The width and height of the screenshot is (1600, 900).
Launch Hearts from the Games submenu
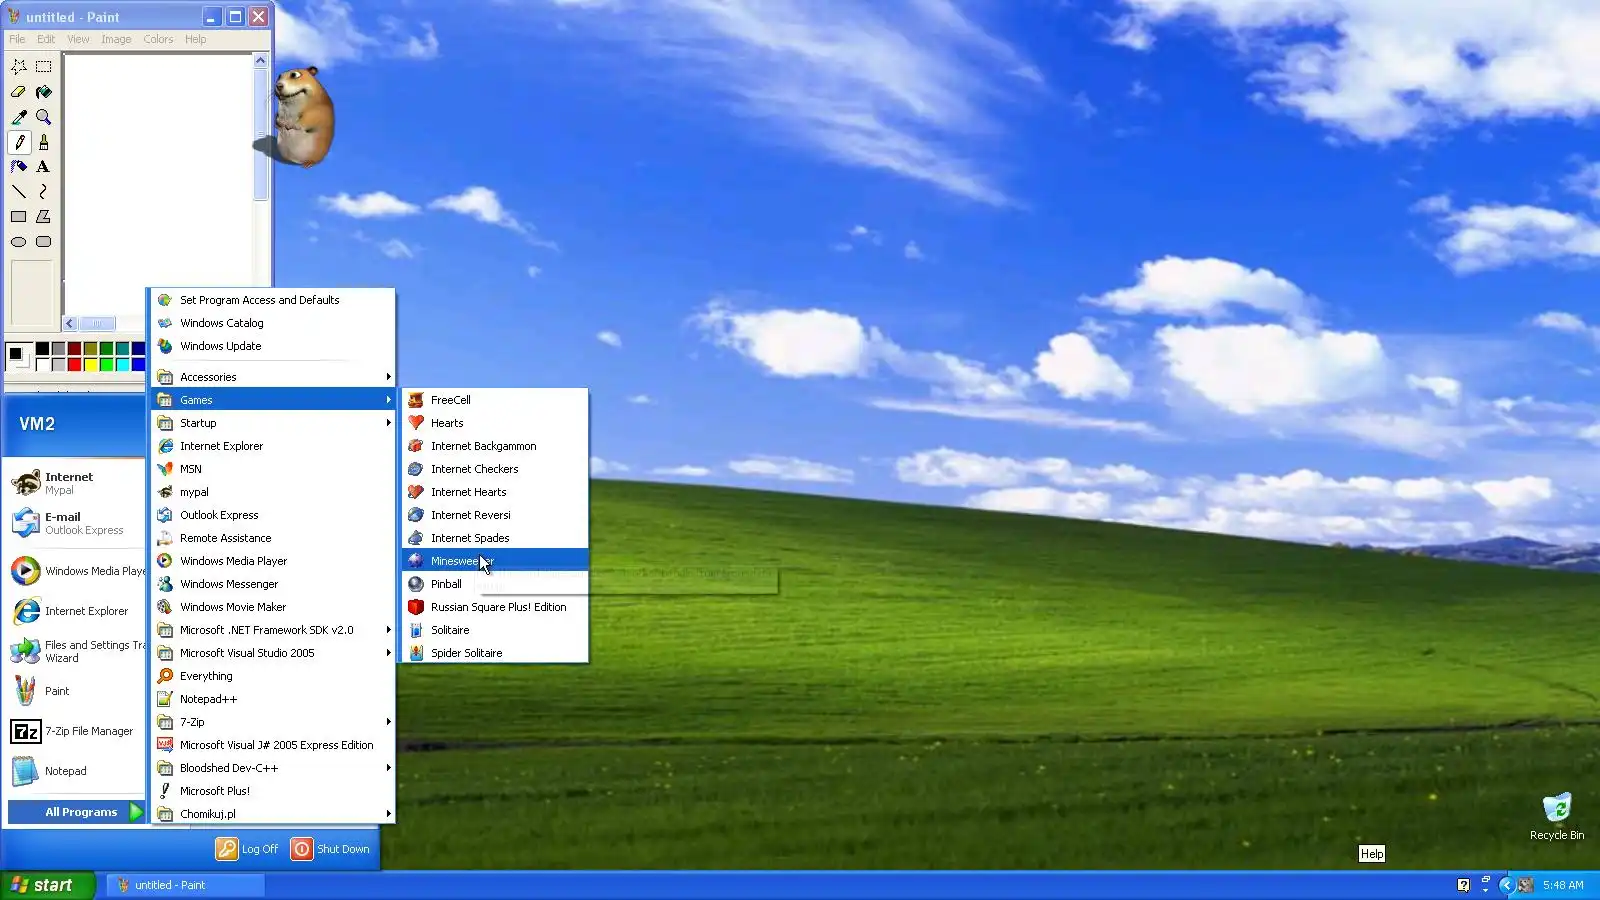(495, 423)
